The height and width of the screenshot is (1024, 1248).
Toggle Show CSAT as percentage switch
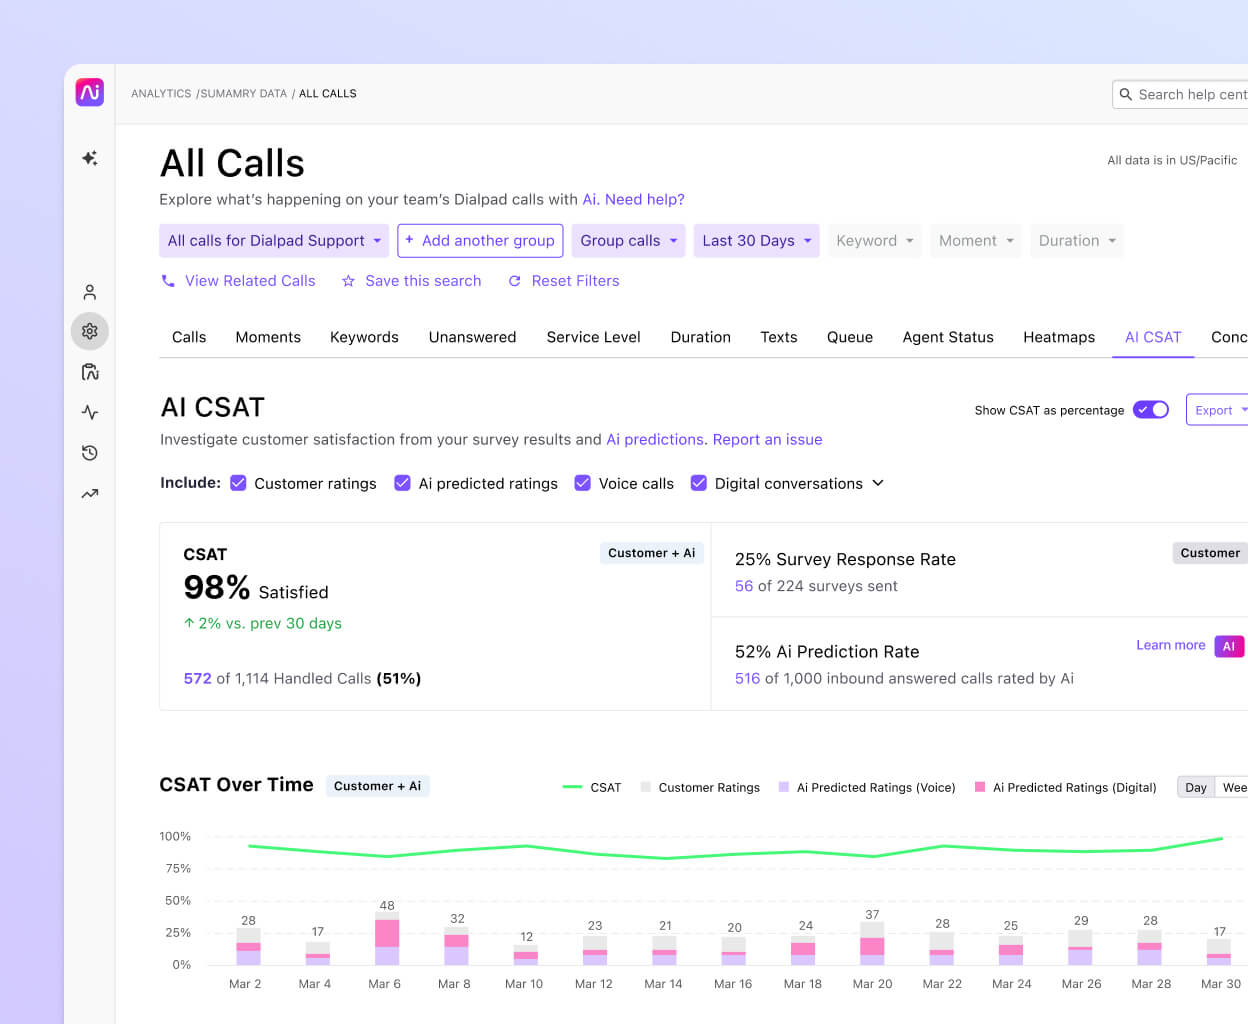point(1150,409)
